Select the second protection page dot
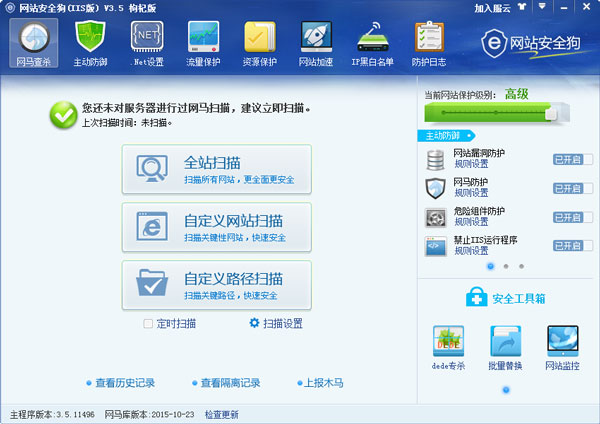600x424 pixels. [x=506, y=266]
